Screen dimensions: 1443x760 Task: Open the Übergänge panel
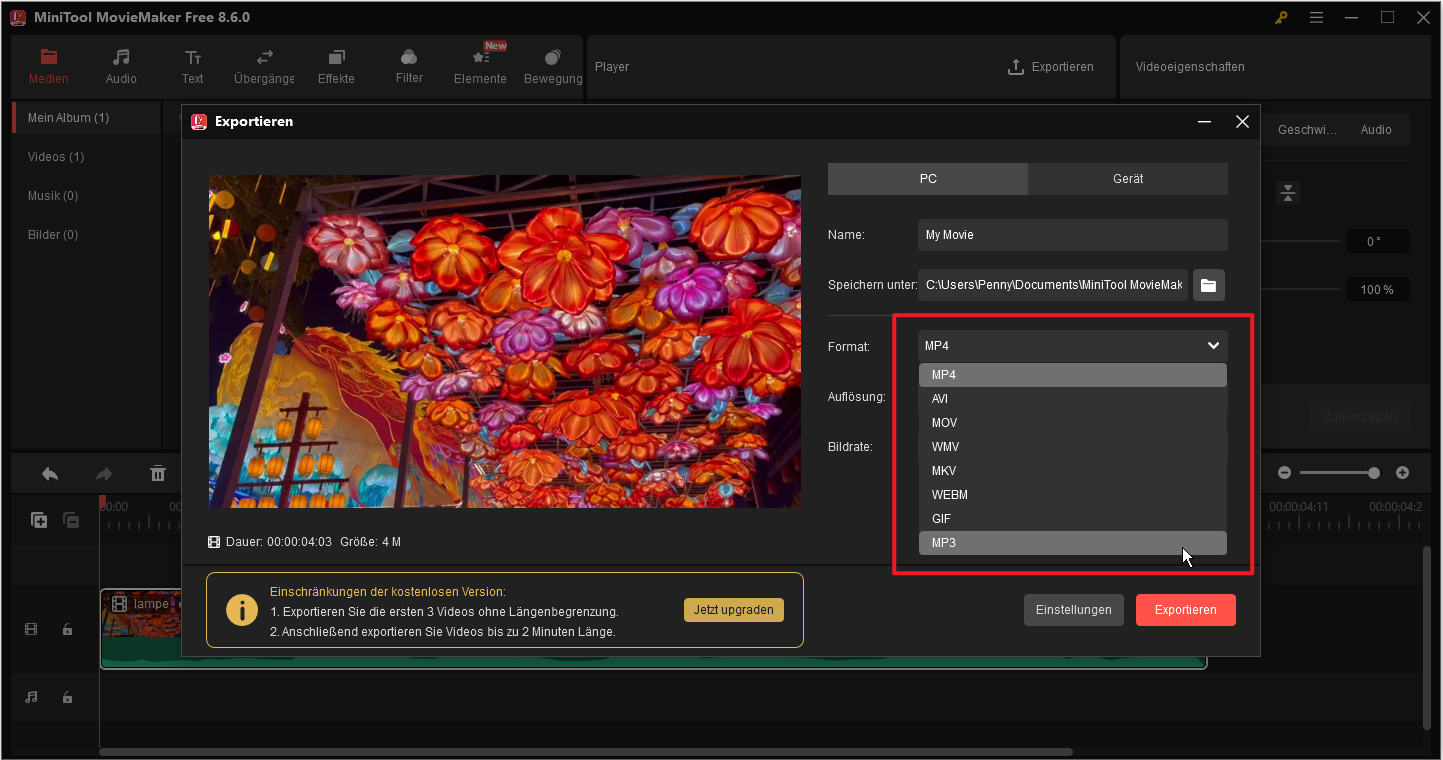point(263,57)
